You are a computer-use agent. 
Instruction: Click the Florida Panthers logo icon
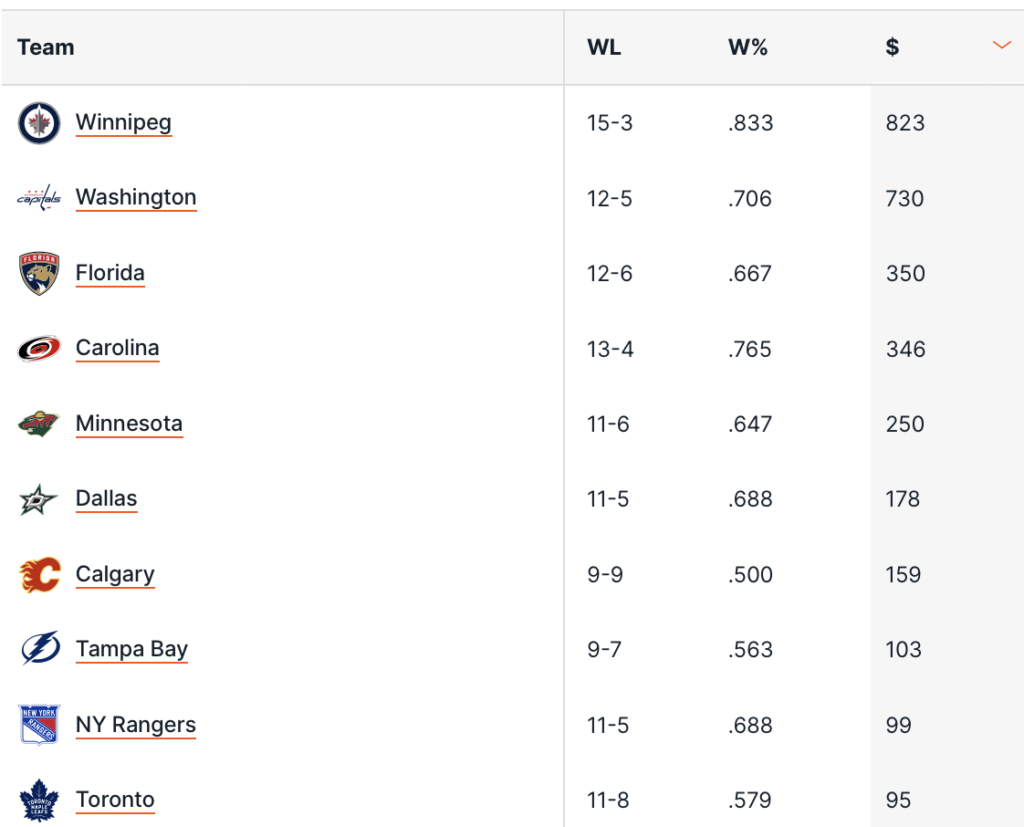point(39,273)
